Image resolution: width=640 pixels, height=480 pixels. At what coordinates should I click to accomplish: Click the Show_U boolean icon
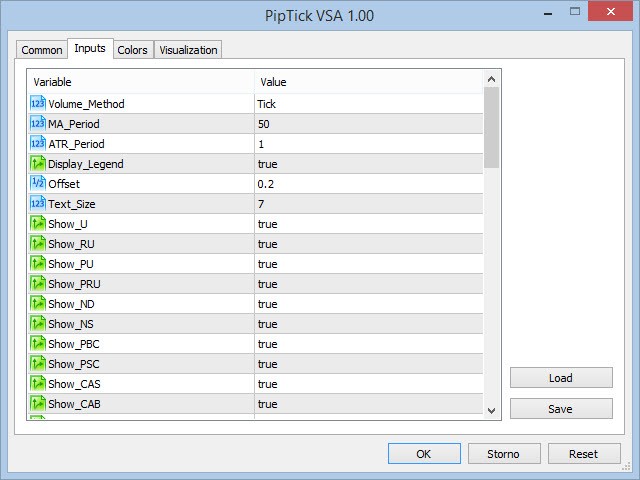tap(38, 223)
